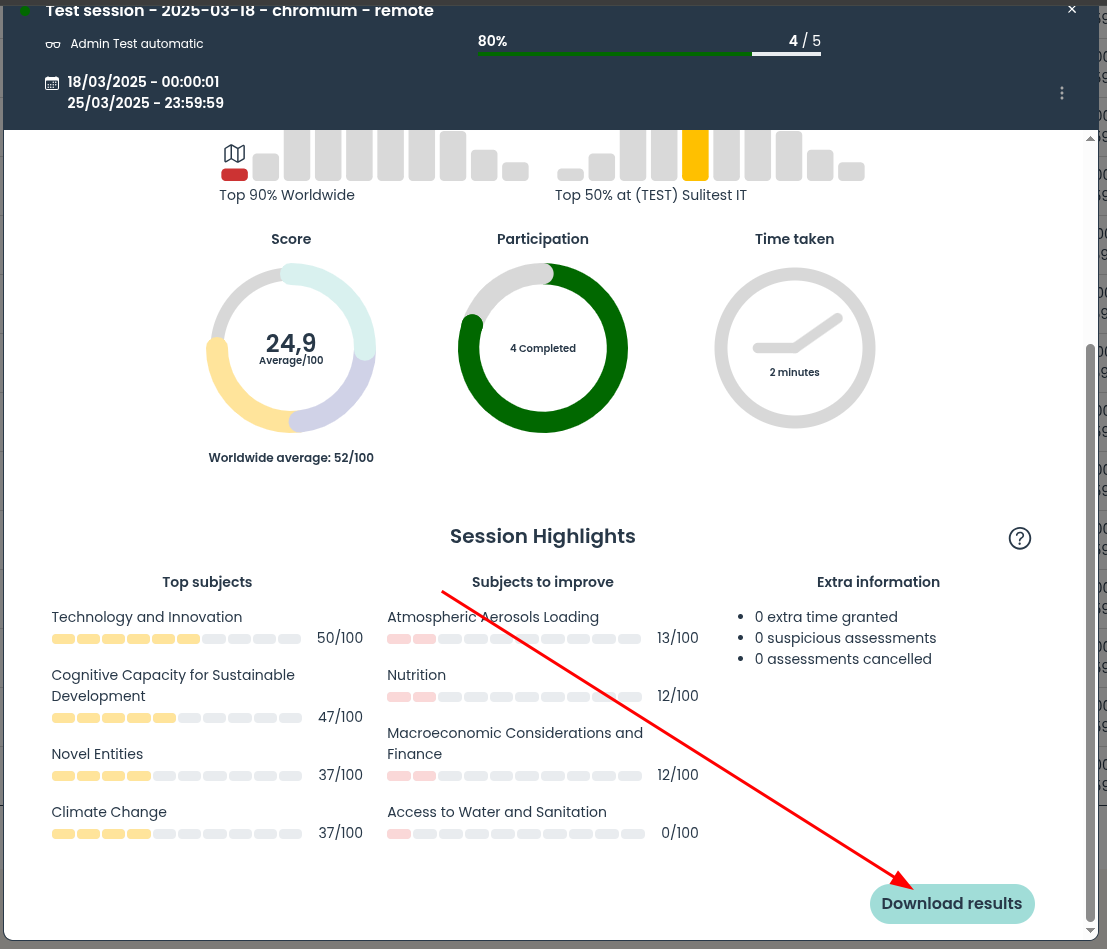The image size is (1107, 949).
Task: Open the three-dot options menu in header
Action: 1061,93
